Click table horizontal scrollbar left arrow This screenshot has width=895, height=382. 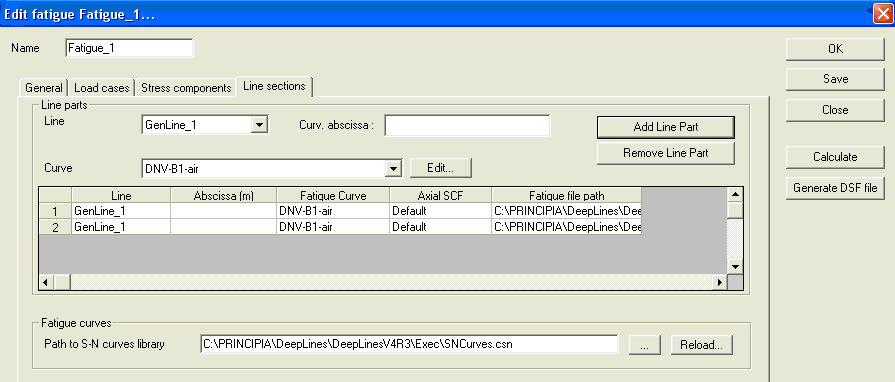46,282
